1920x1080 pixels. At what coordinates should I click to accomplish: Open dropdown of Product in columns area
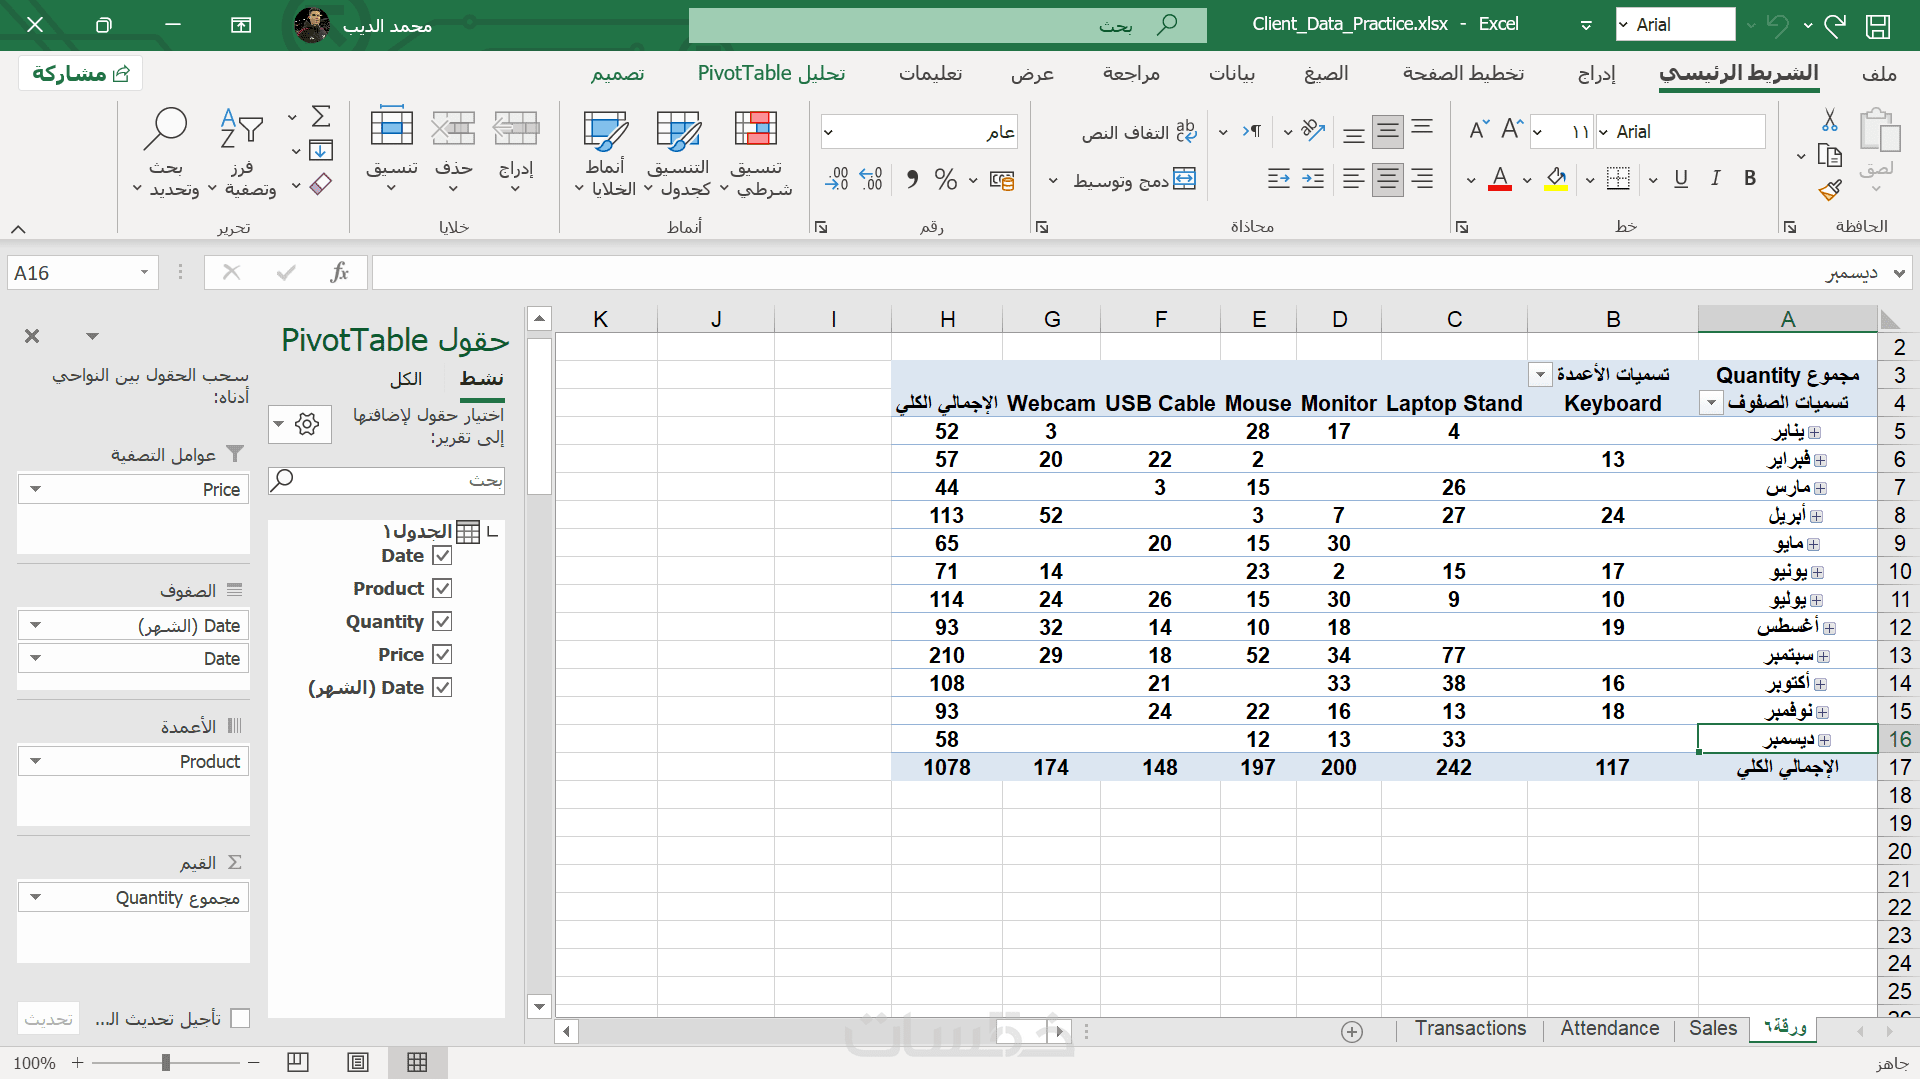click(36, 761)
